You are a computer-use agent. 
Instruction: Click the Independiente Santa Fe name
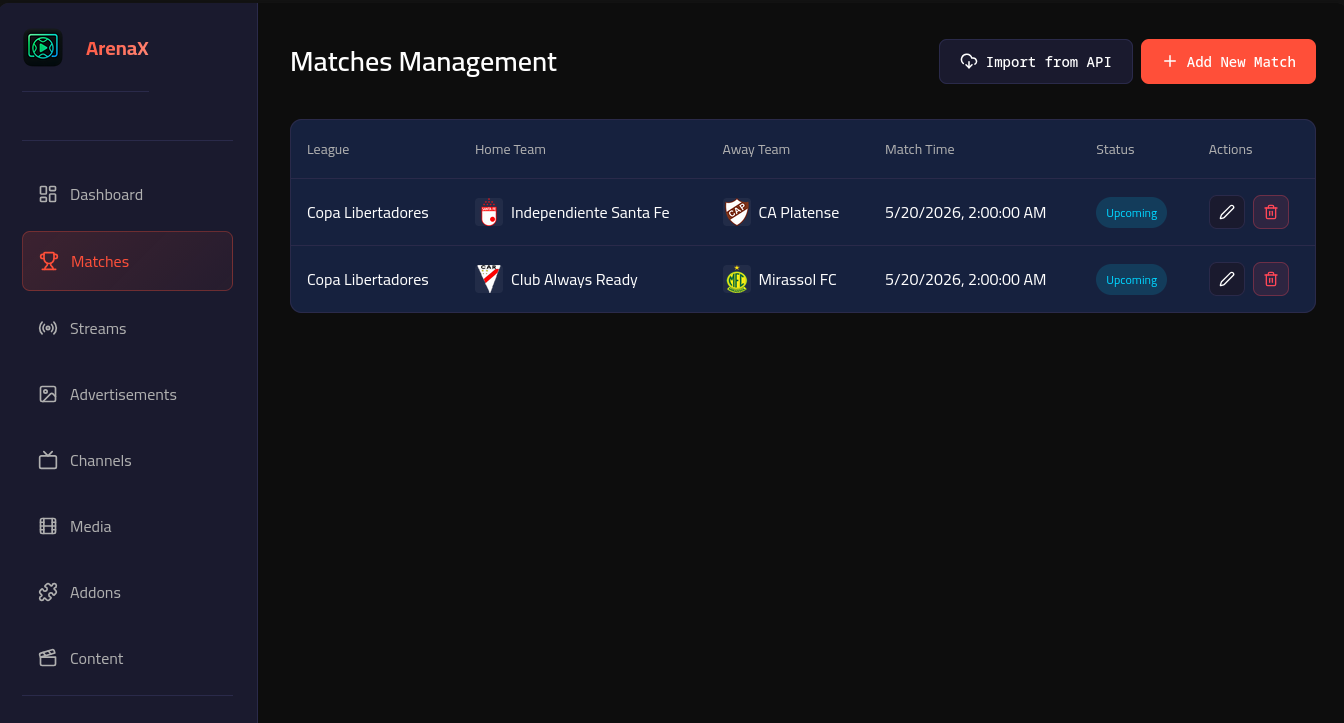pyautogui.click(x=590, y=212)
